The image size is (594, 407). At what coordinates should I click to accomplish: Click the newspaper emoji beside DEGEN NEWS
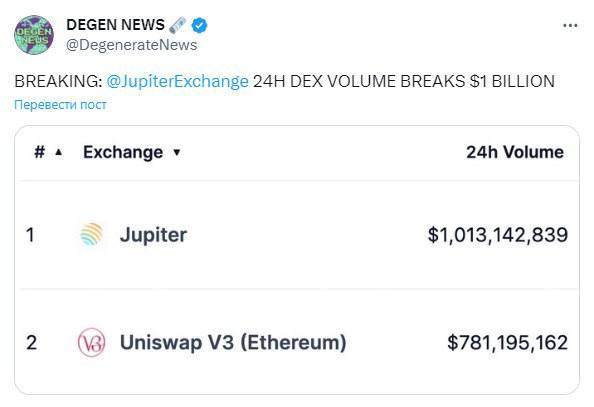(x=178, y=25)
